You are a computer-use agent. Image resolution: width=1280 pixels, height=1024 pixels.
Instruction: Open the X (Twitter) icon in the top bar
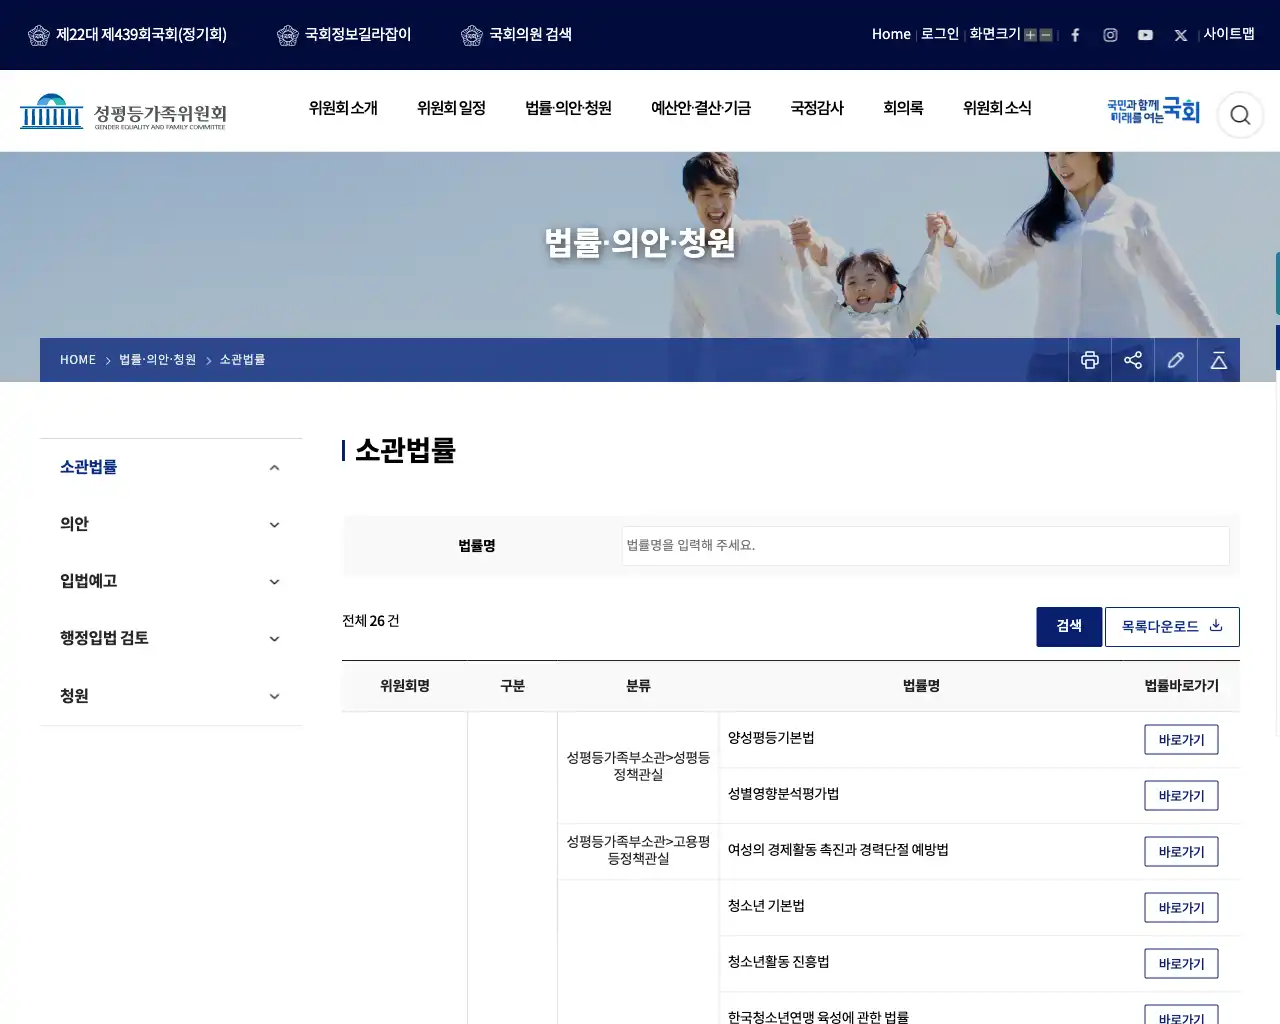[1181, 35]
